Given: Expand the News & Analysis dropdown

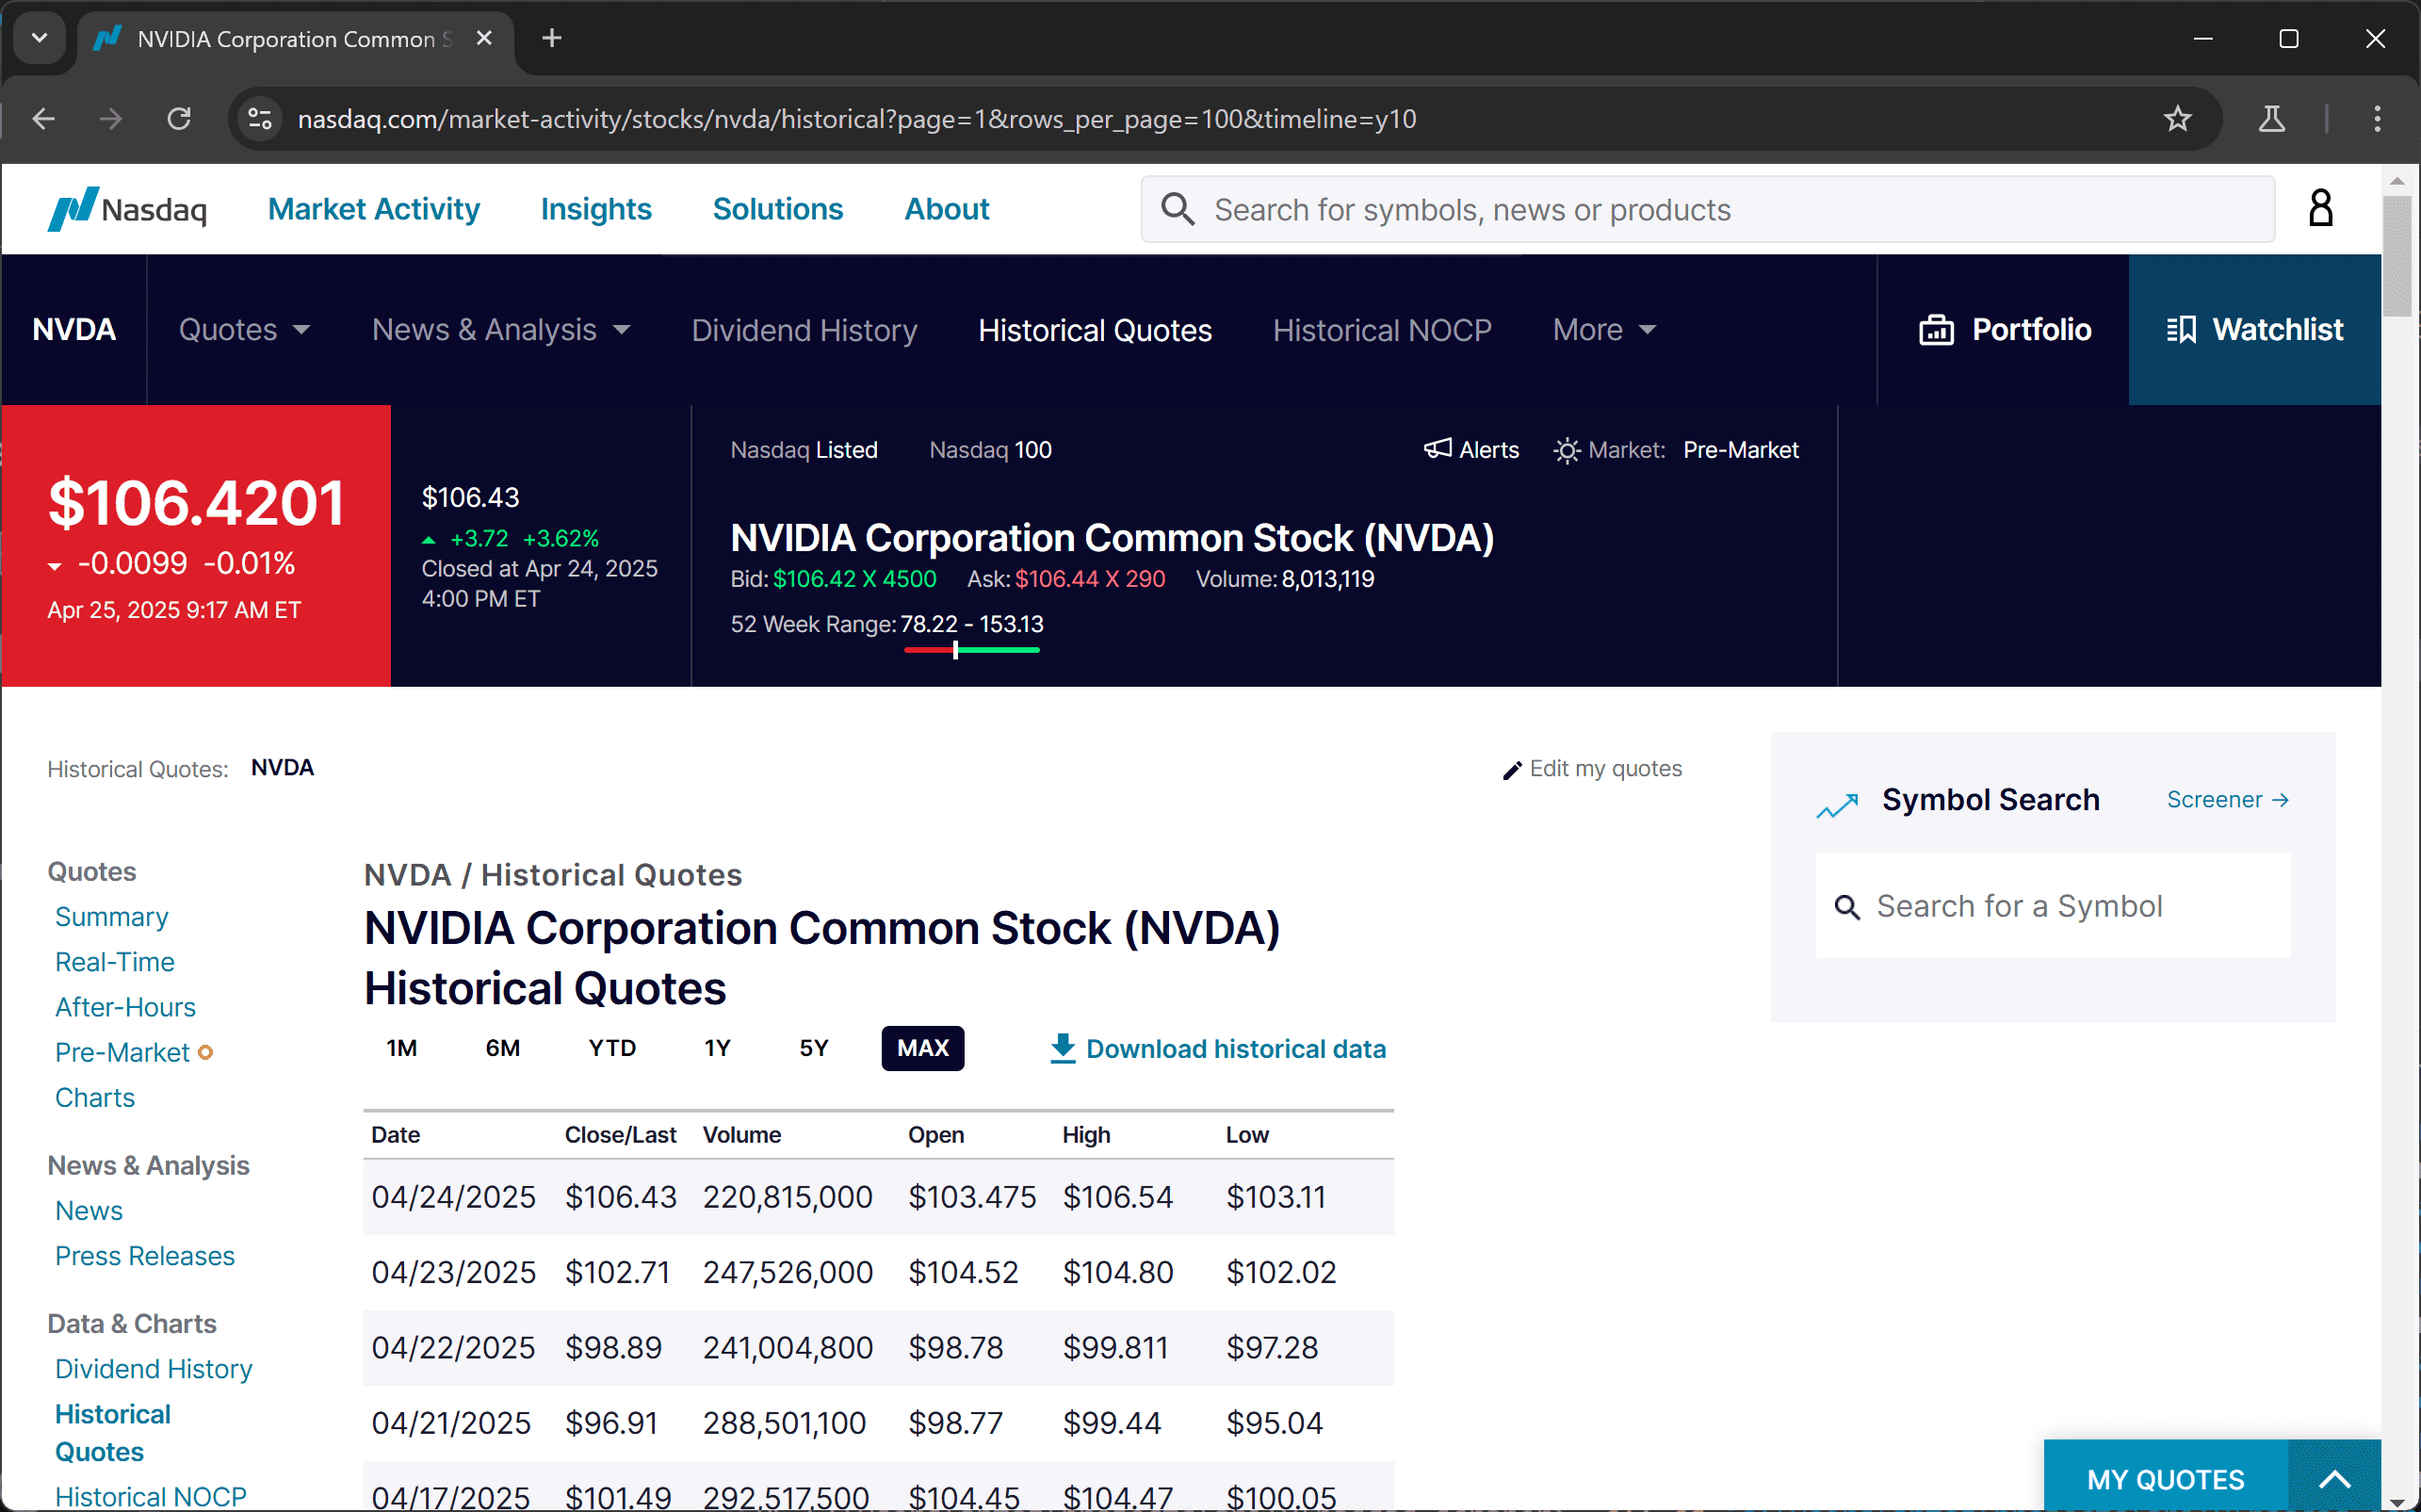Looking at the screenshot, I should click(x=501, y=330).
